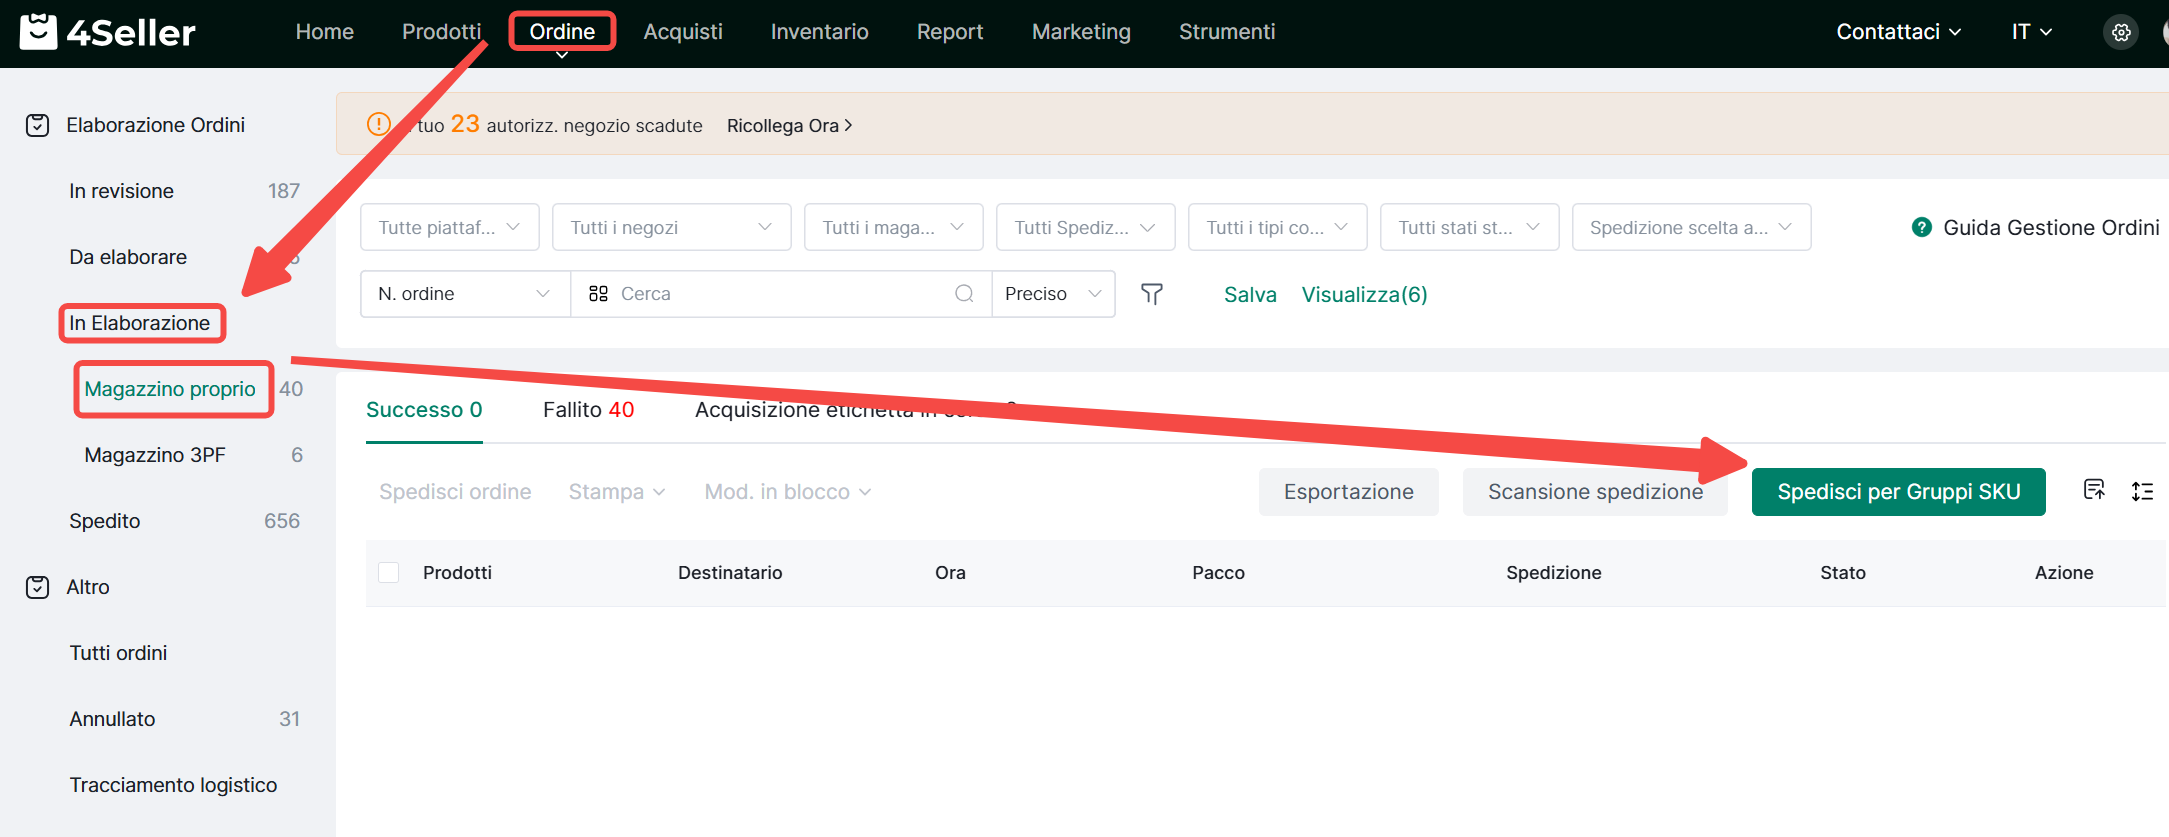2169x837 pixels.
Task: Open the Inventario menu
Action: 819,32
